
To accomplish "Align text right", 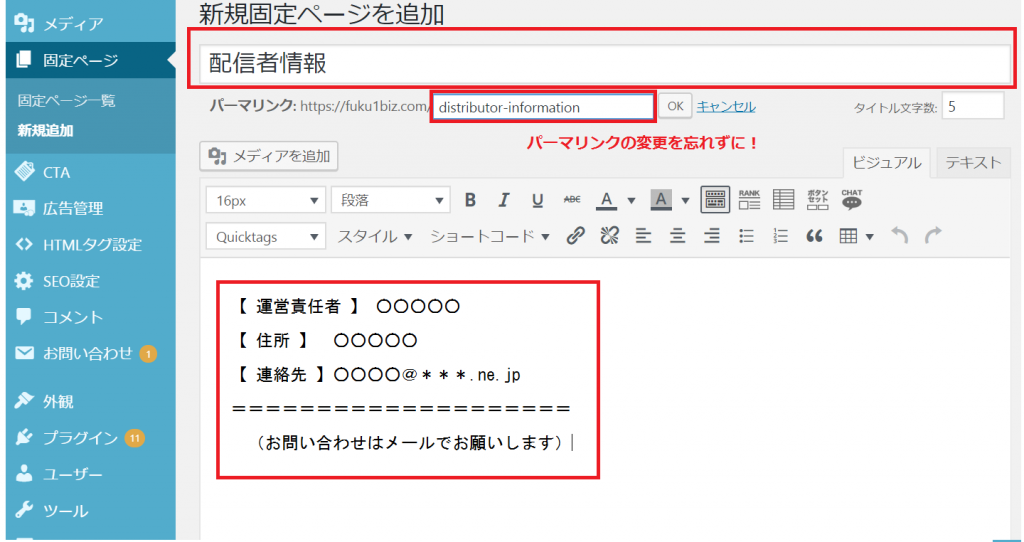I will point(712,236).
